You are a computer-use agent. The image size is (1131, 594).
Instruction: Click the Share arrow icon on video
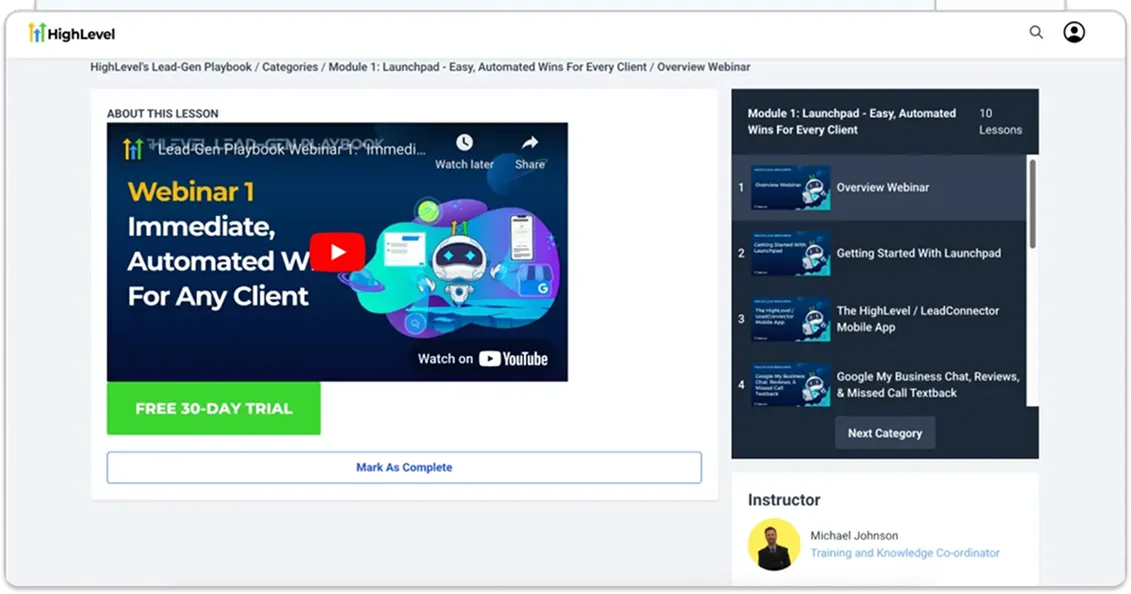point(530,143)
